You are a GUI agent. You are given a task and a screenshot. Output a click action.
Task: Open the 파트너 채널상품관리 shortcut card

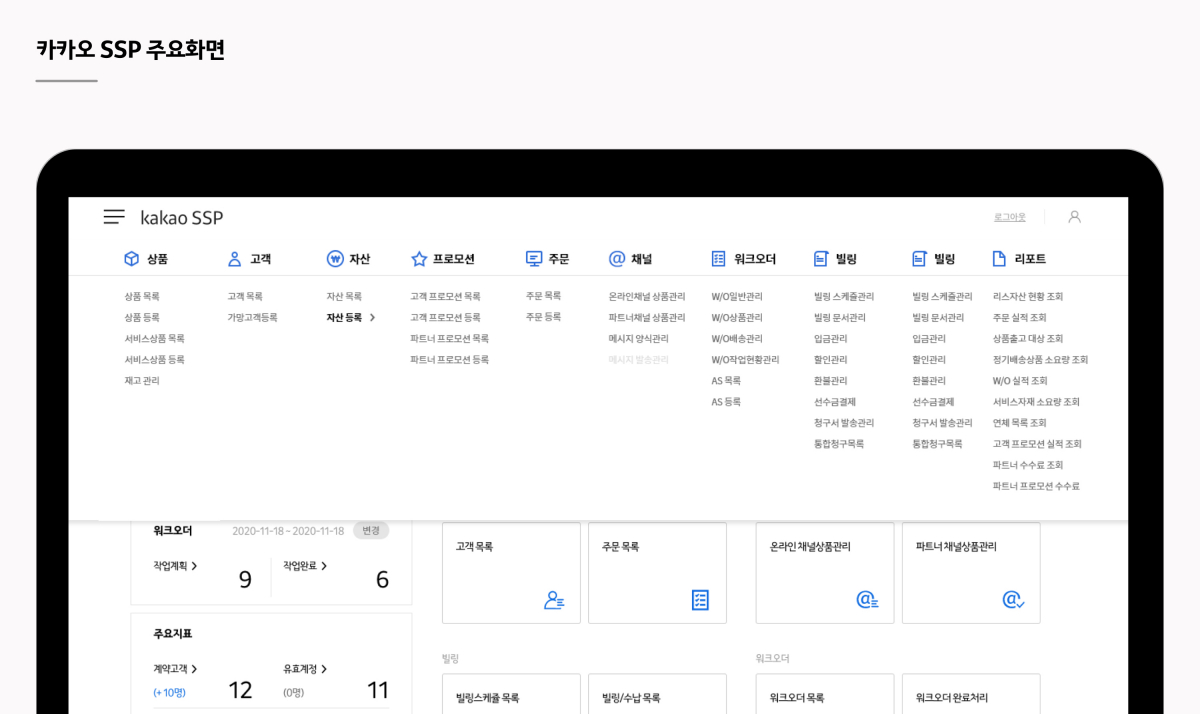coord(970,573)
